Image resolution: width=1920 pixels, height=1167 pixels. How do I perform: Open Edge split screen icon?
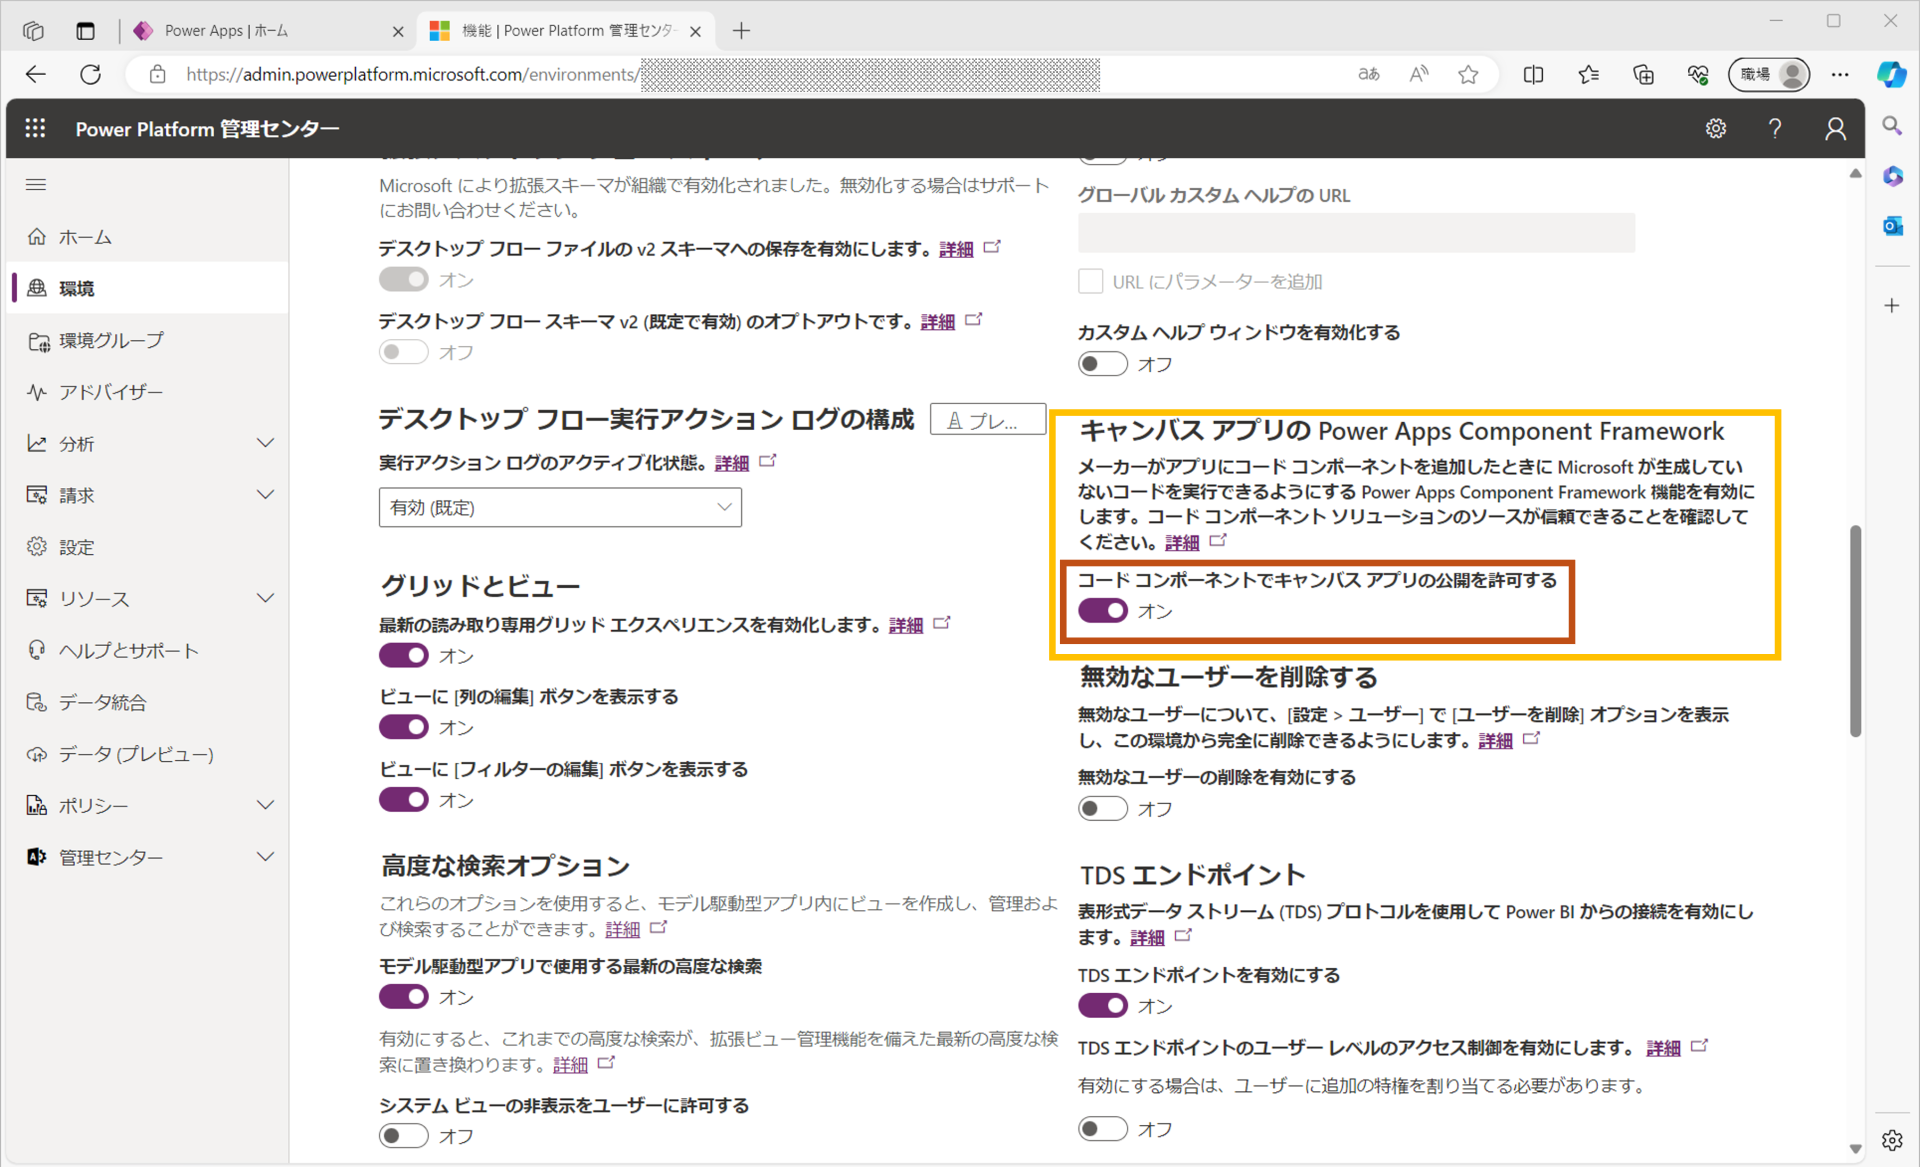point(1533,74)
